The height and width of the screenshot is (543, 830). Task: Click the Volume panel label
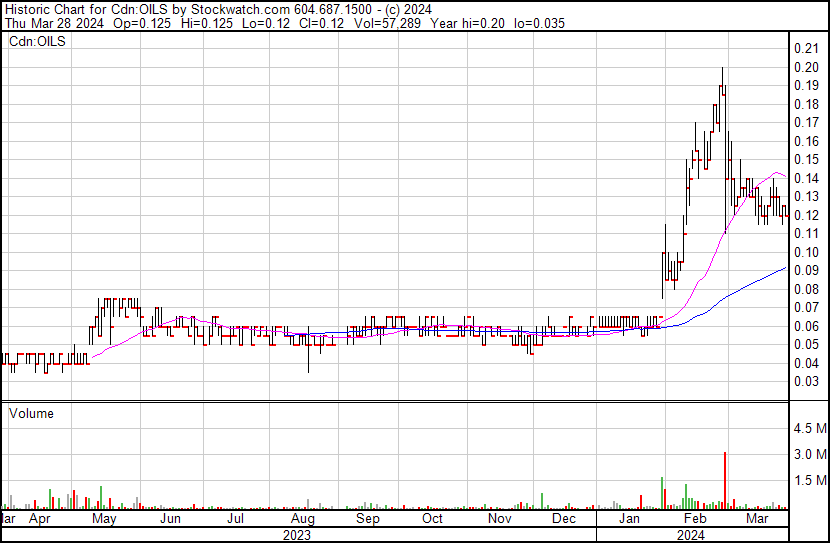32,413
